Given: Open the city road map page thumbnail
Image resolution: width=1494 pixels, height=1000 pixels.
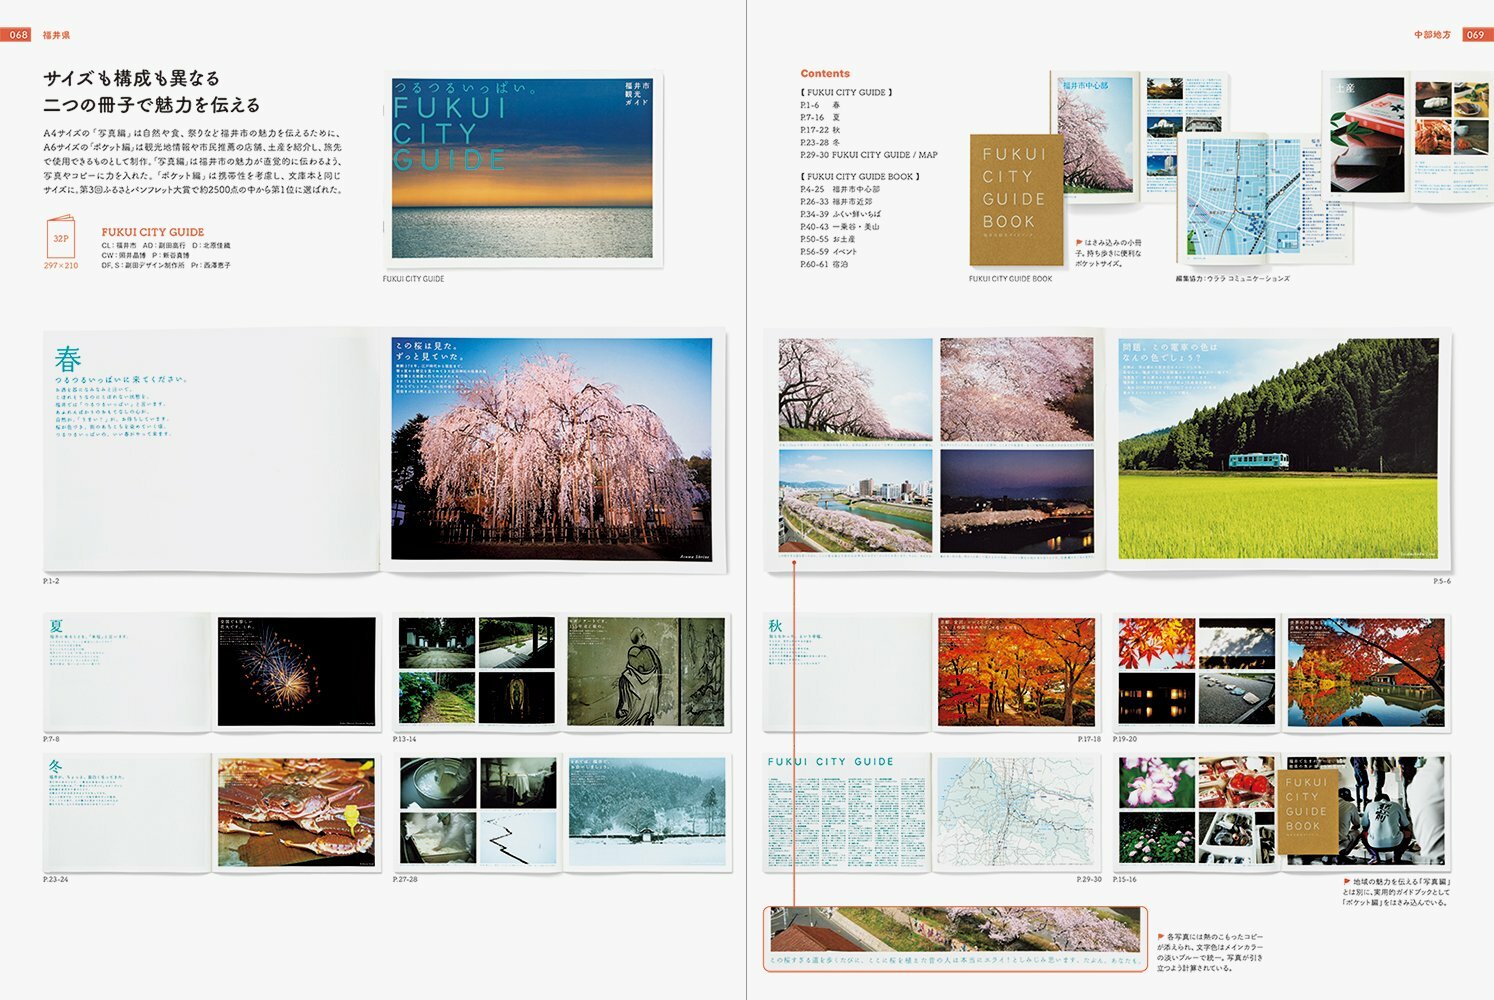Looking at the screenshot, I should pos(1017,812).
